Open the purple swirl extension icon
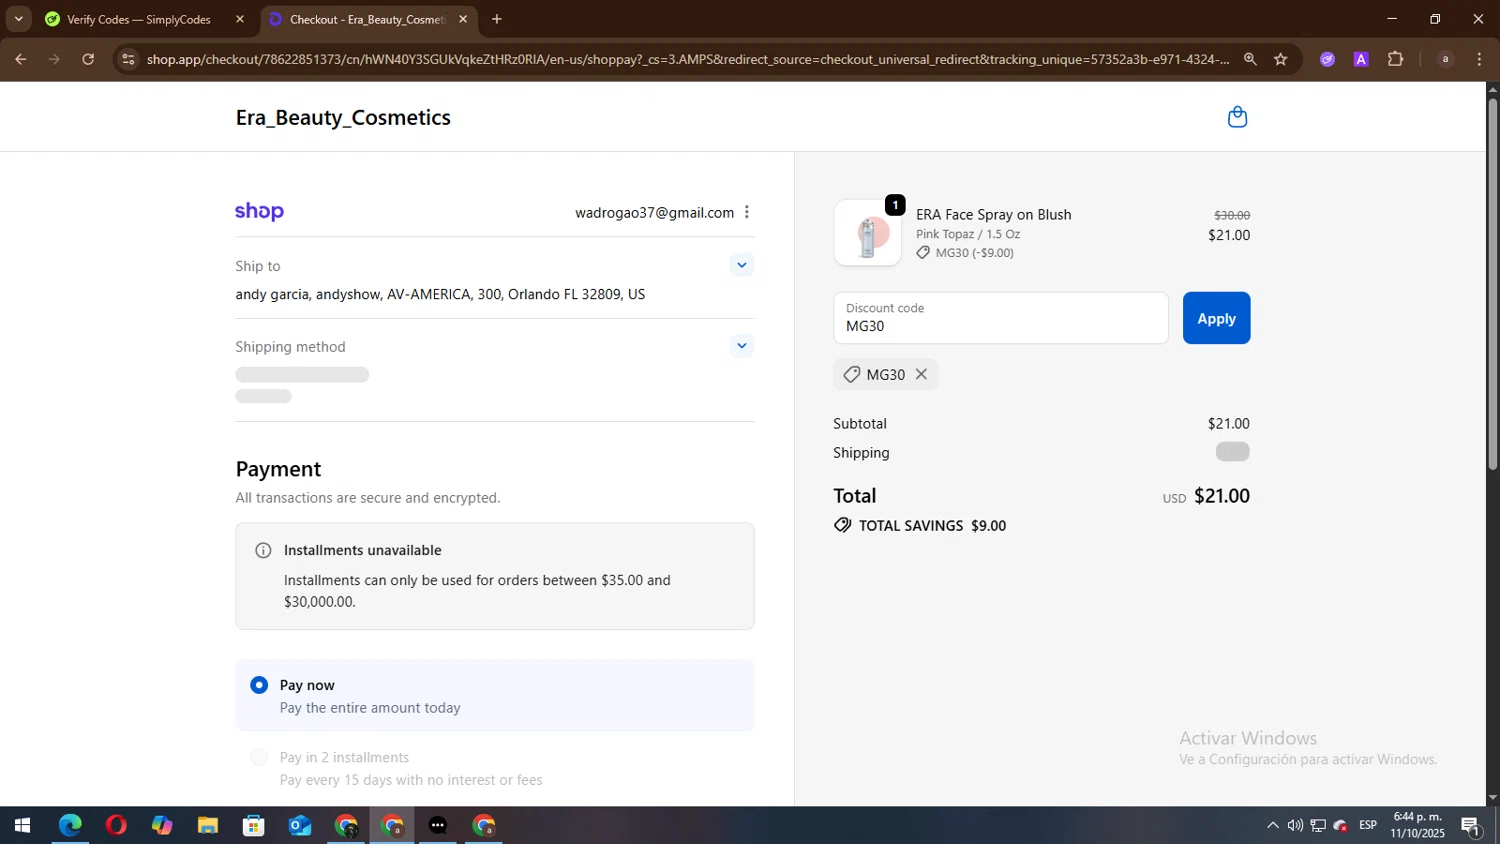Image resolution: width=1500 pixels, height=844 pixels. click(1327, 59)
